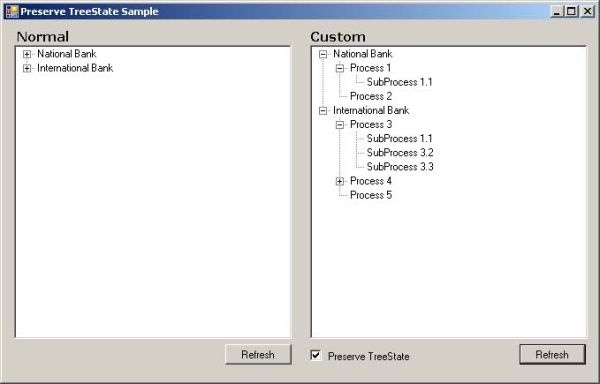600x384 pixels.
Task: Collapse Process 3 node
Action: click(x=340, y=125)
